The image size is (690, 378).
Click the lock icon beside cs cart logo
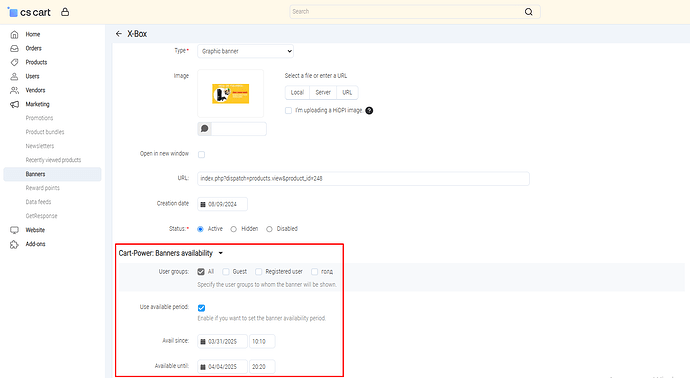[x=65, y=12]
